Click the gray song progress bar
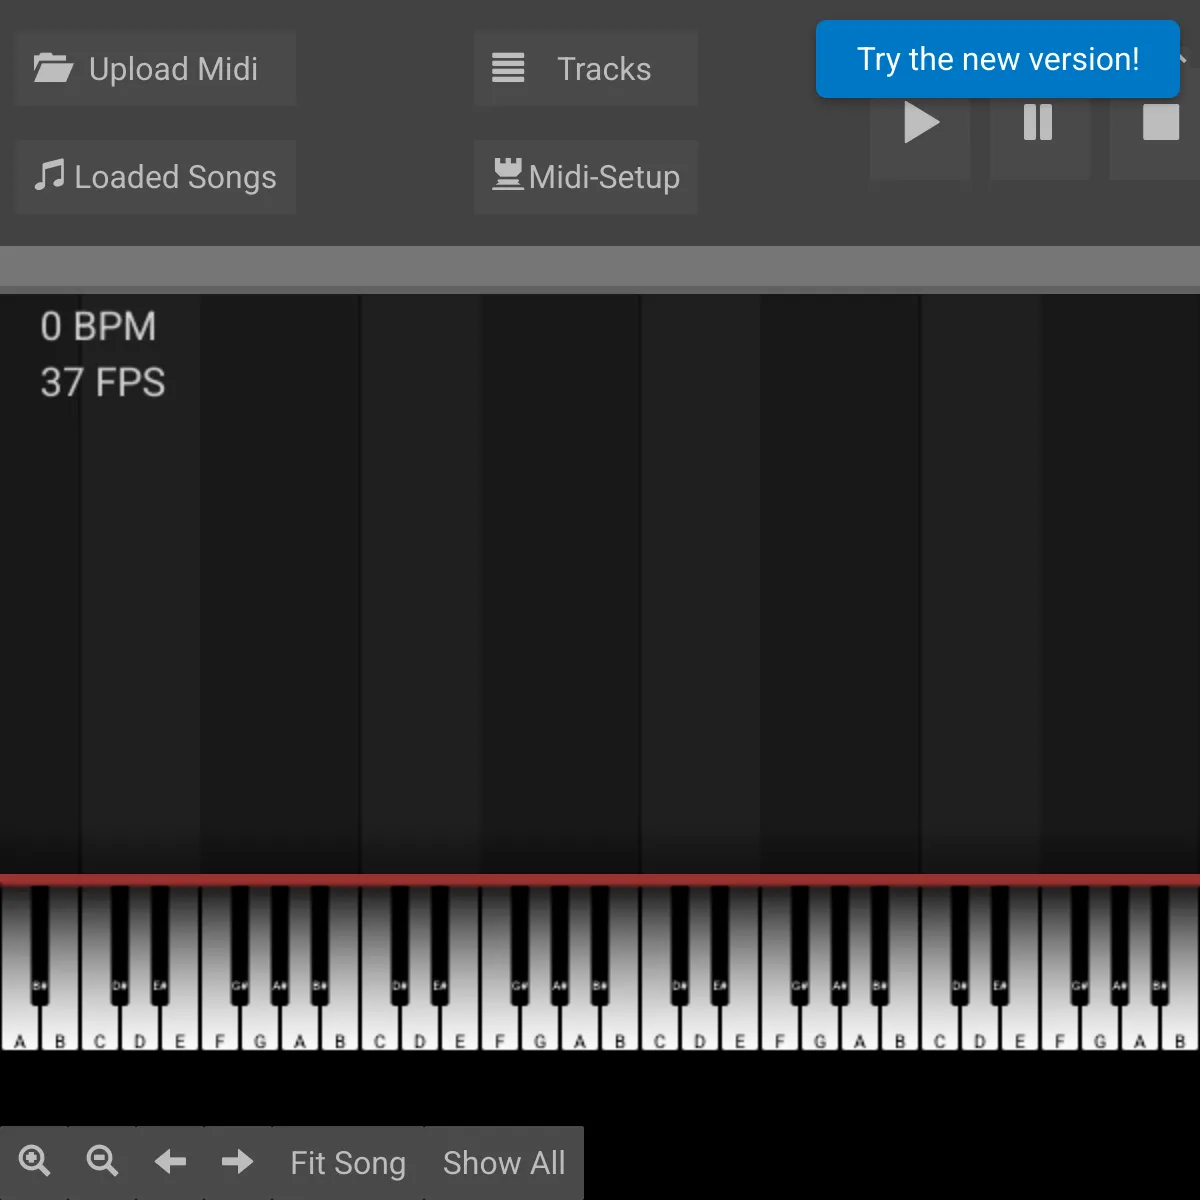Viewport: 1200px width, 1200px height. coord(600,268)
